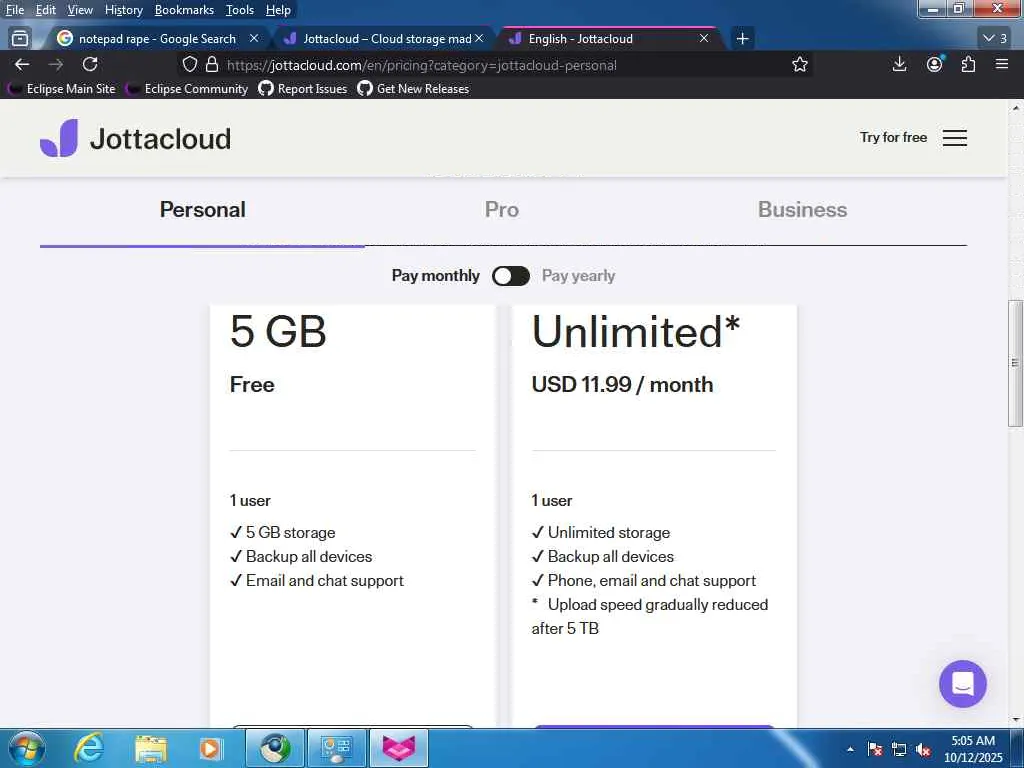1024x768 pixels.
Task: Toggle Pay monthly / Pay yearly switch
Action: [x=511, y=276]
